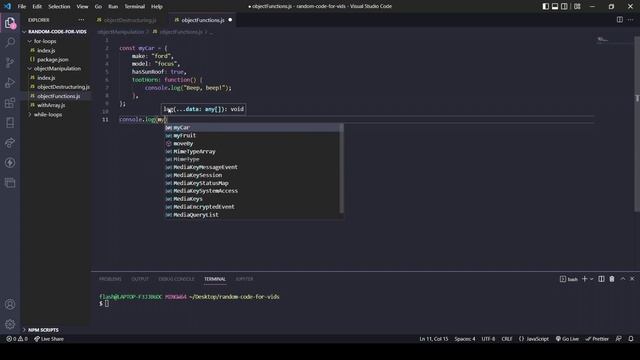Open the Run menu
Image resolution: width=640 pixels, height=360 pixels.
pyautogui.click(x=113, y=7)
